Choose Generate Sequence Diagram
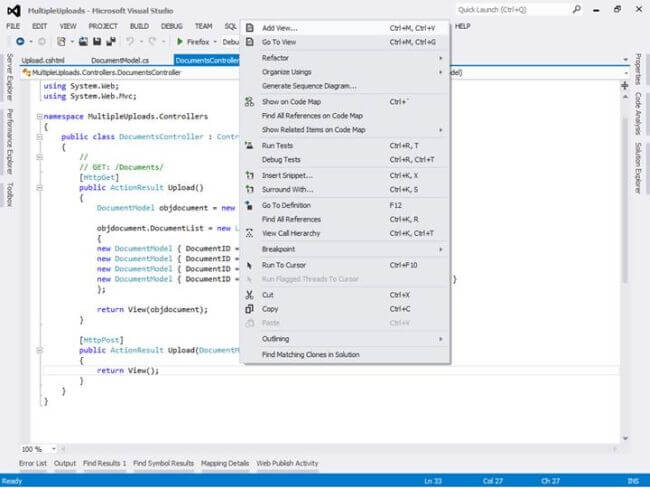650x488 pixels. (x=347, y=86)
